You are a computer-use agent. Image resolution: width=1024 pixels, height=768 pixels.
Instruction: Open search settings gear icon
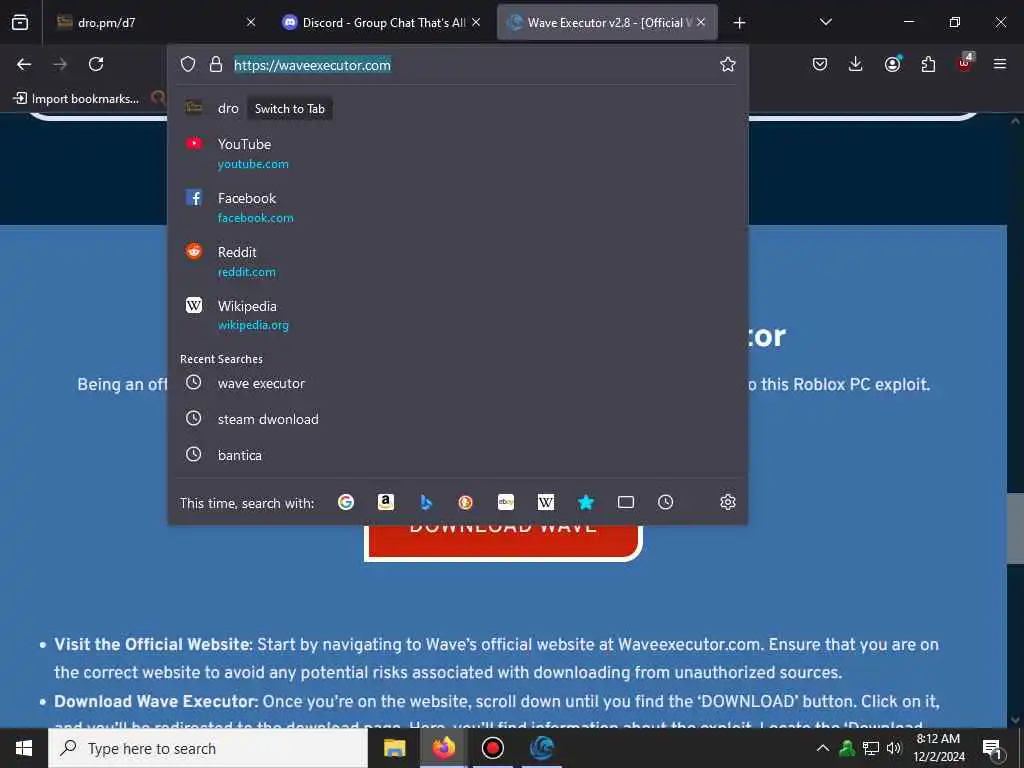pos(728,502)
